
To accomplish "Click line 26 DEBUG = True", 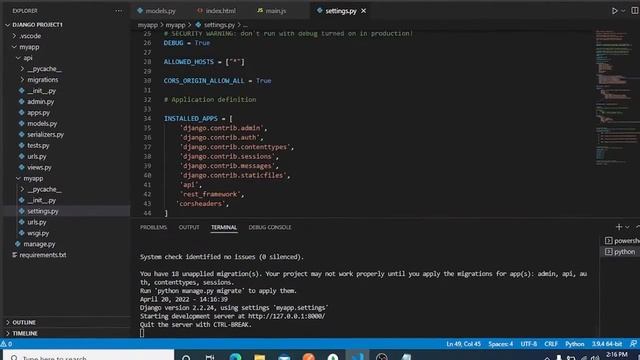I will click(187, 43).
